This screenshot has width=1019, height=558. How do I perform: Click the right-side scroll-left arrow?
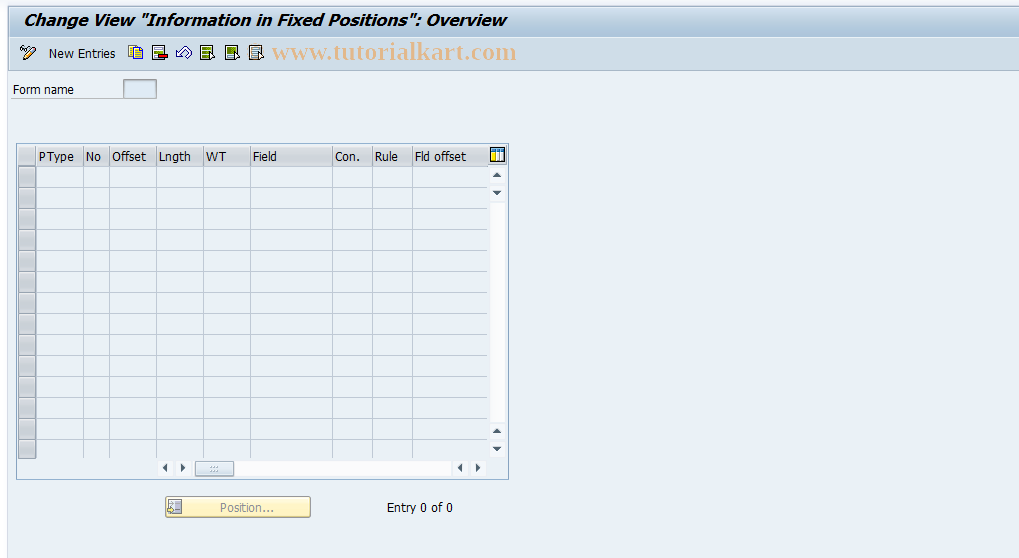[460, 468]
